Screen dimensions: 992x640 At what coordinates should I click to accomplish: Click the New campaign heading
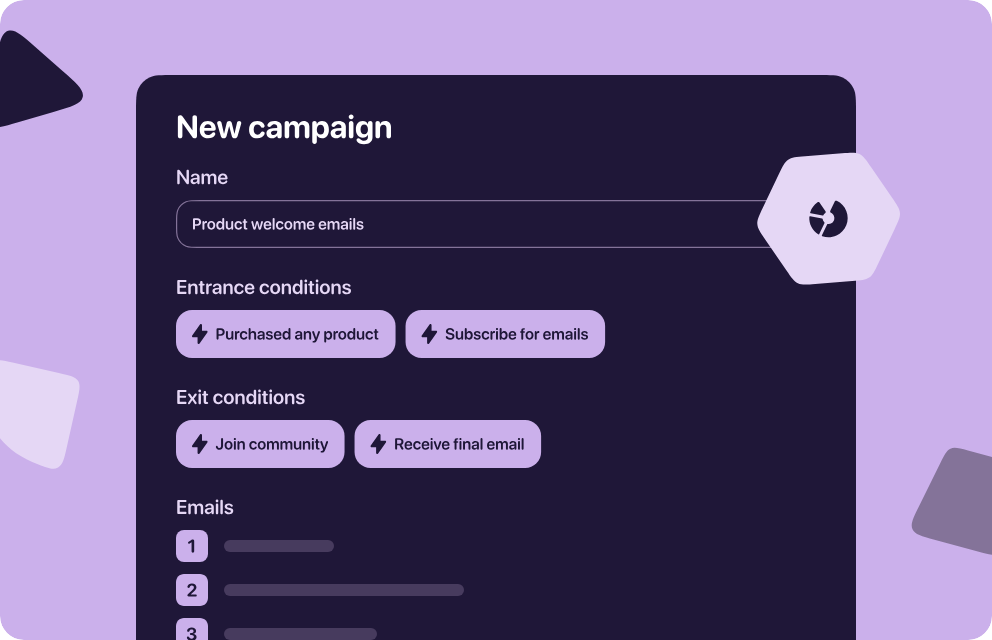point(284,128)
